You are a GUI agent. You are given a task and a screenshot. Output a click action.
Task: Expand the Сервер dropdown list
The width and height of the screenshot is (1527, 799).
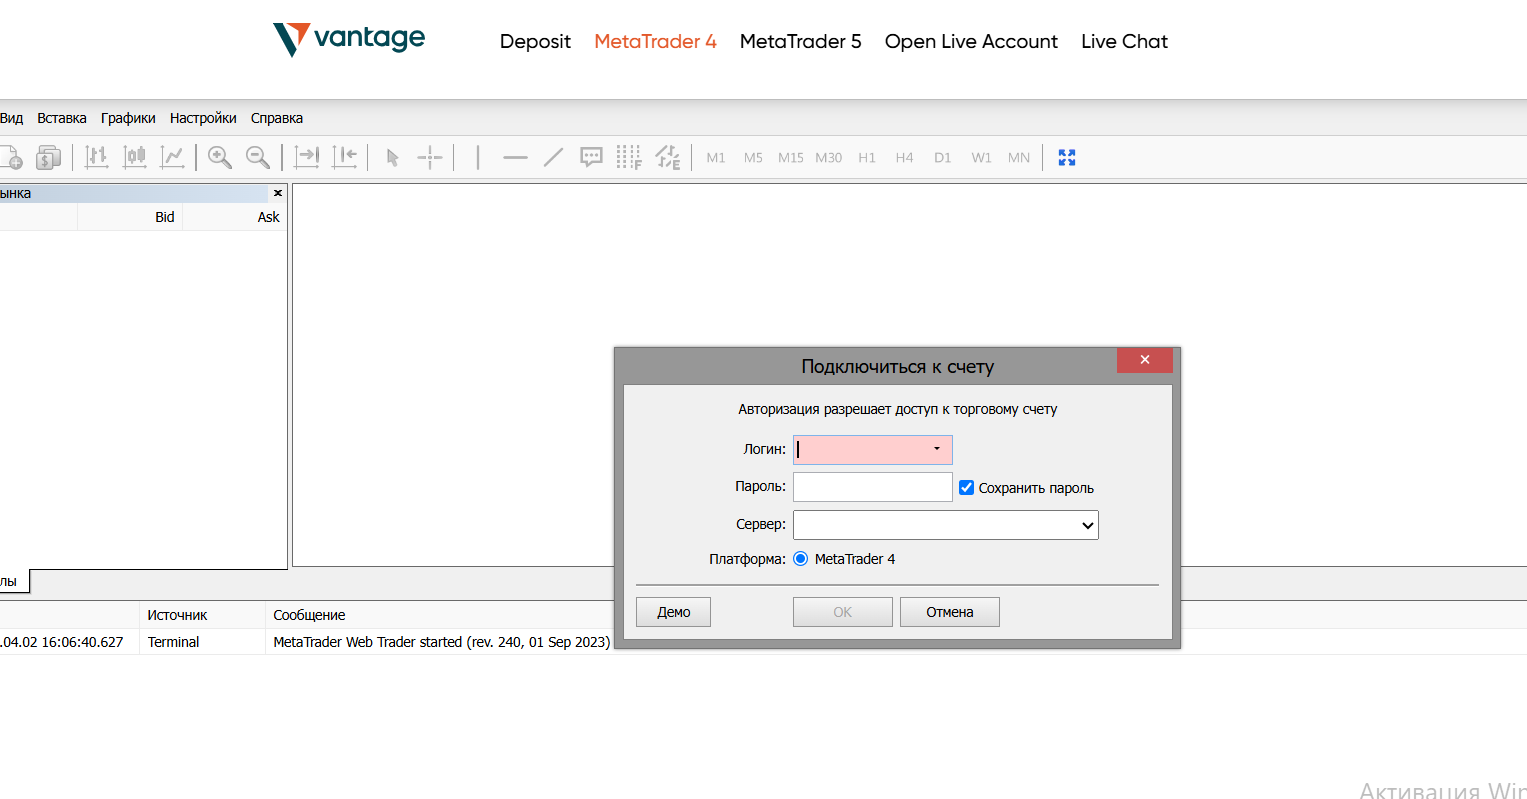coord(1087,525)
